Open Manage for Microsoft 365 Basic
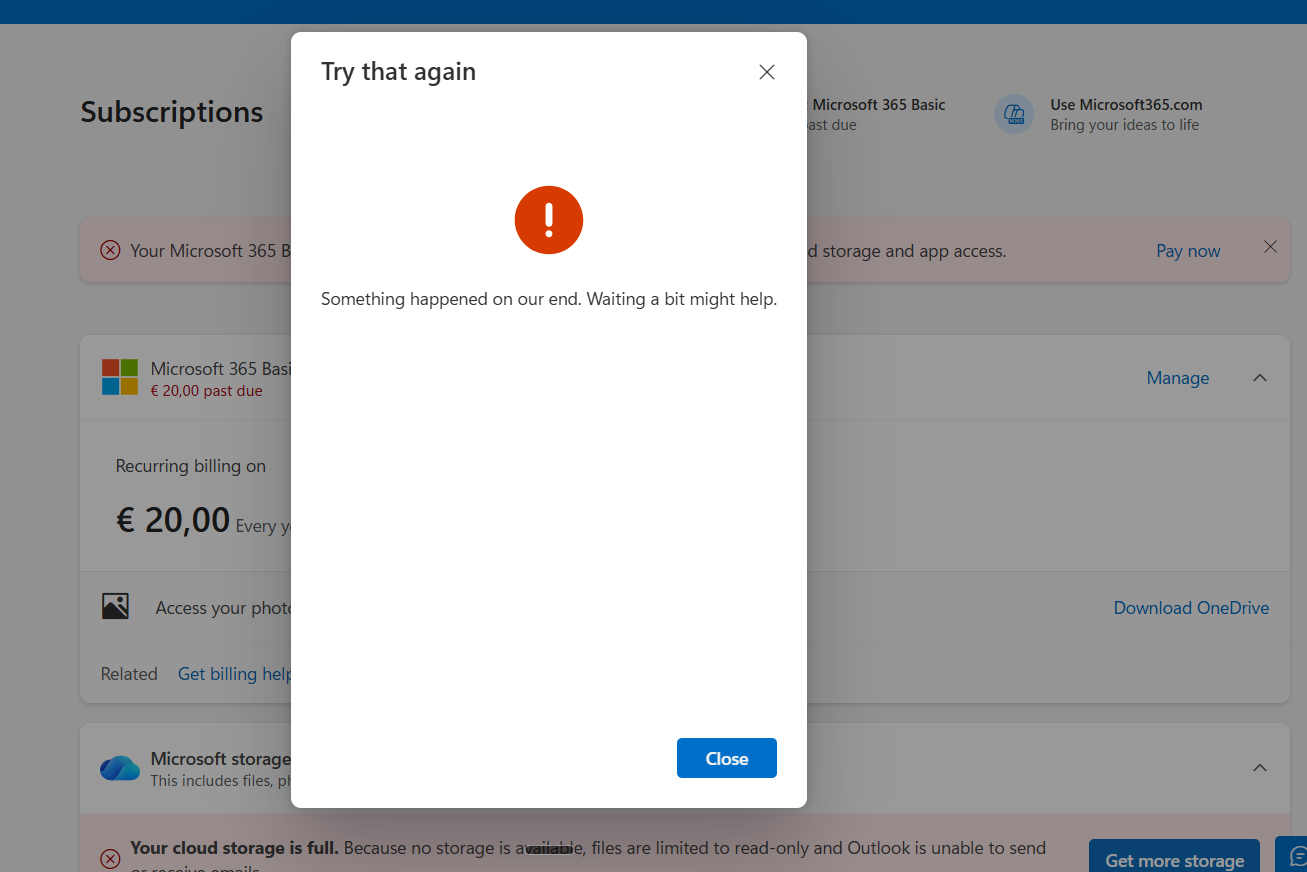This screenshot has height=872, width=1307. pyautogui.click(x=1178, y=378)
